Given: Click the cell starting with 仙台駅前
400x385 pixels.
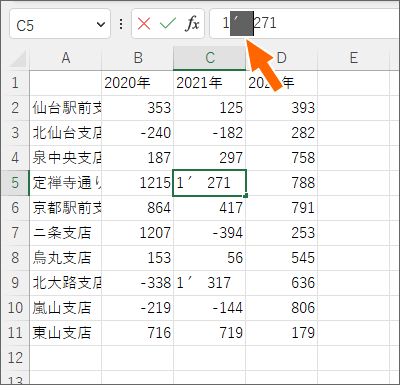Looking at the screenshot, I should 66,108.
